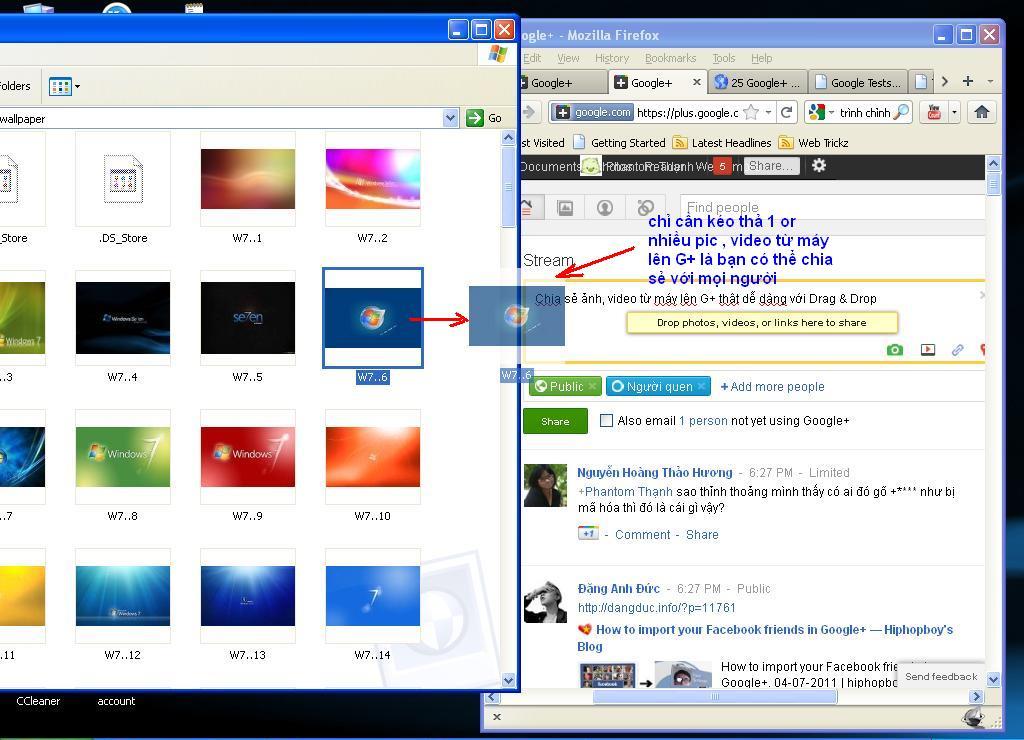
Task: Open the search engine selector dropdown
Action: tap(831, 113)
